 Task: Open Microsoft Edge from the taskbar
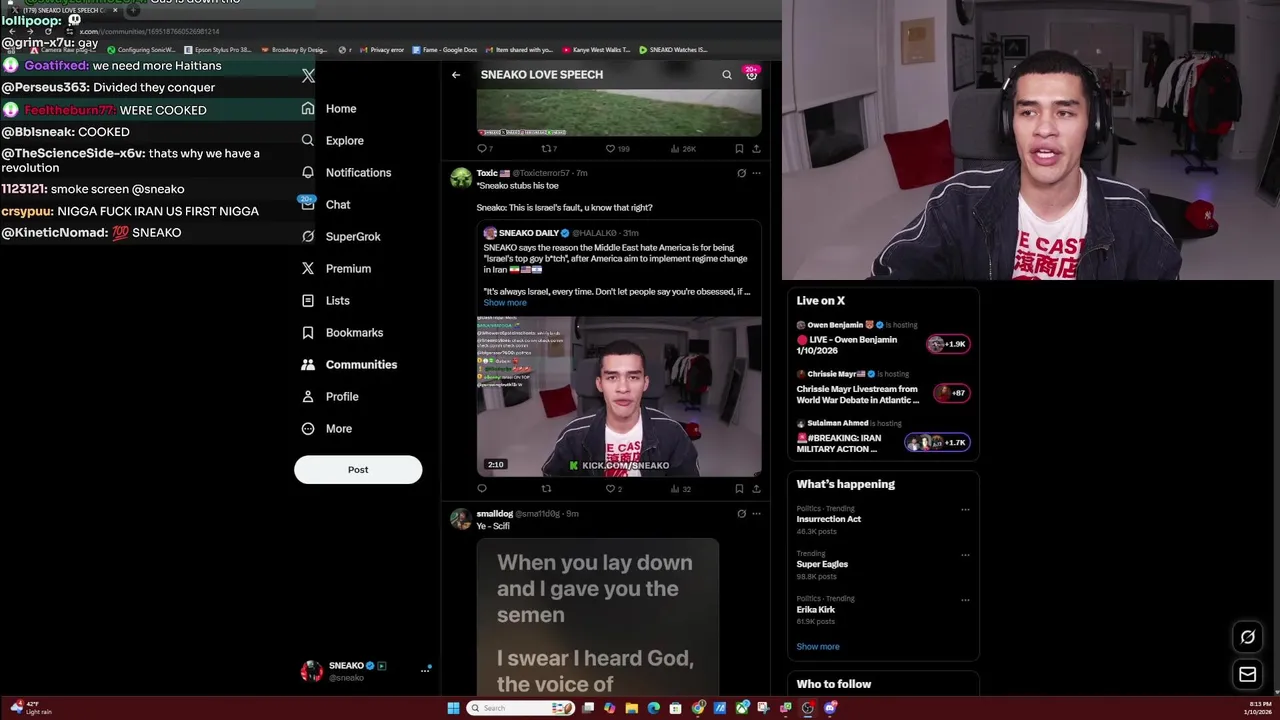[654, 708]
